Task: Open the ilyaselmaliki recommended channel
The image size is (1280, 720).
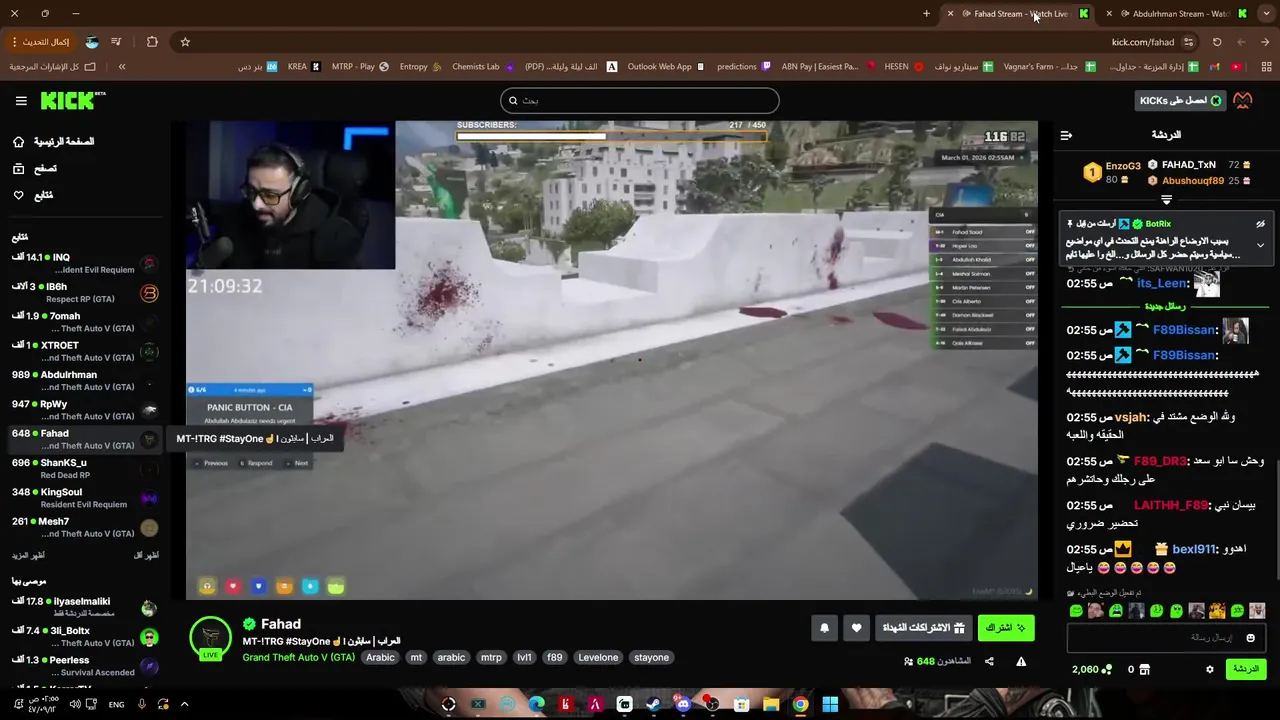Action: (x=85, y=607)
